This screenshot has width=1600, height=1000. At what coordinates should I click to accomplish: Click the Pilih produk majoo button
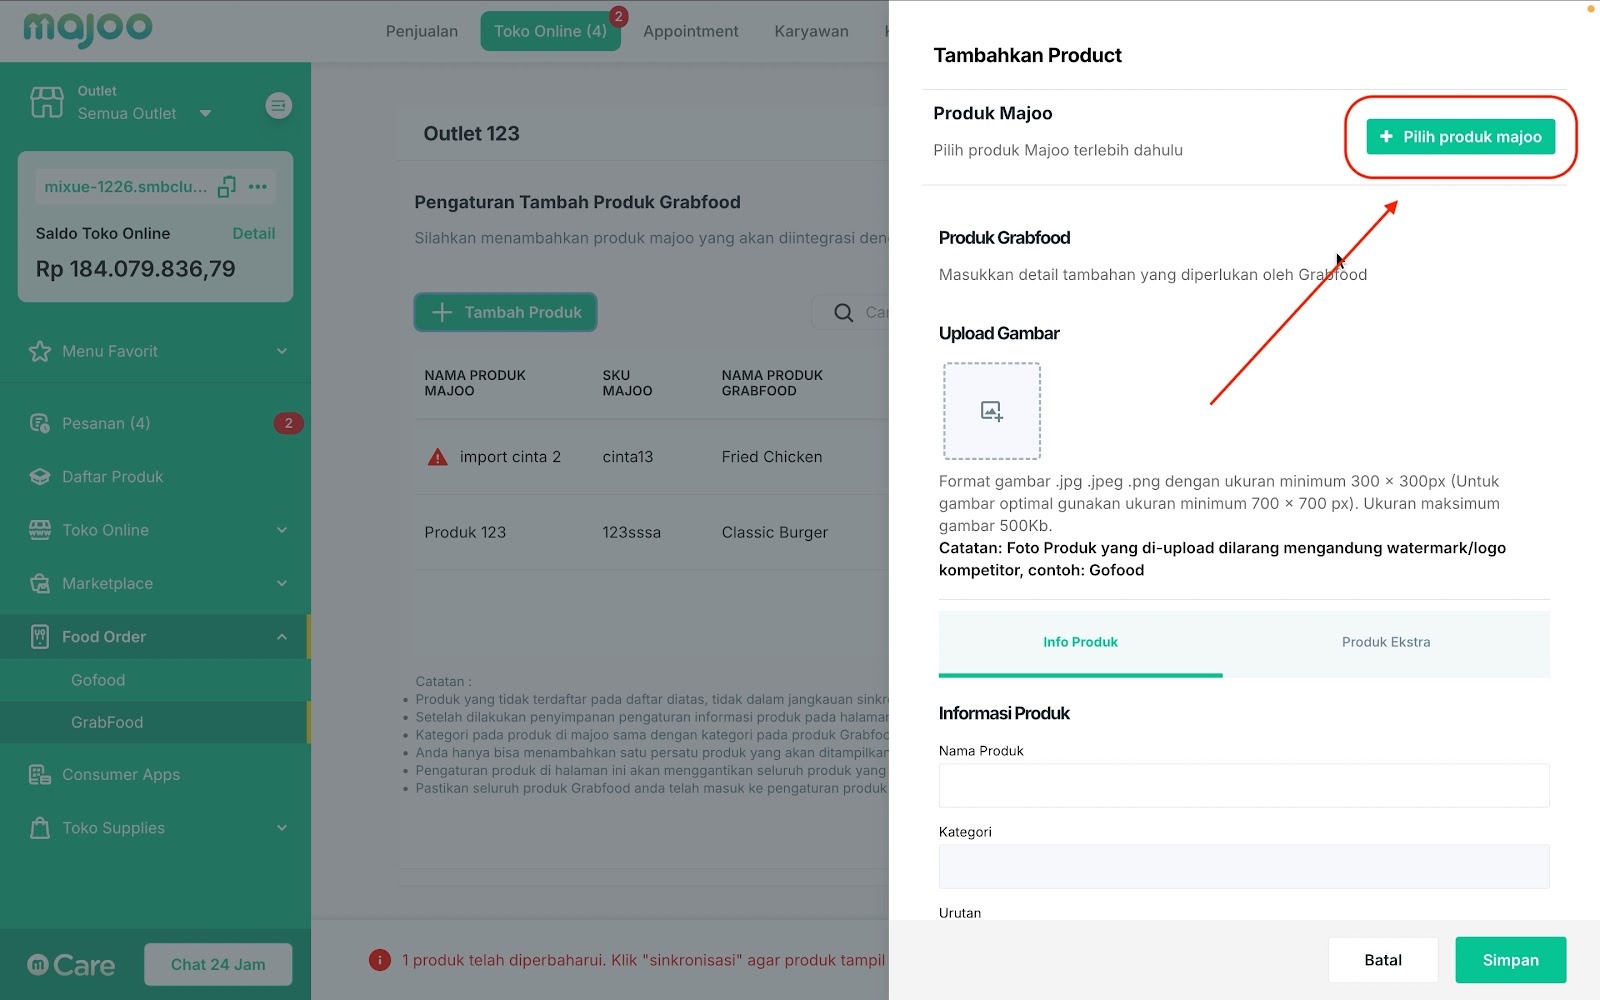point(1460,137)
